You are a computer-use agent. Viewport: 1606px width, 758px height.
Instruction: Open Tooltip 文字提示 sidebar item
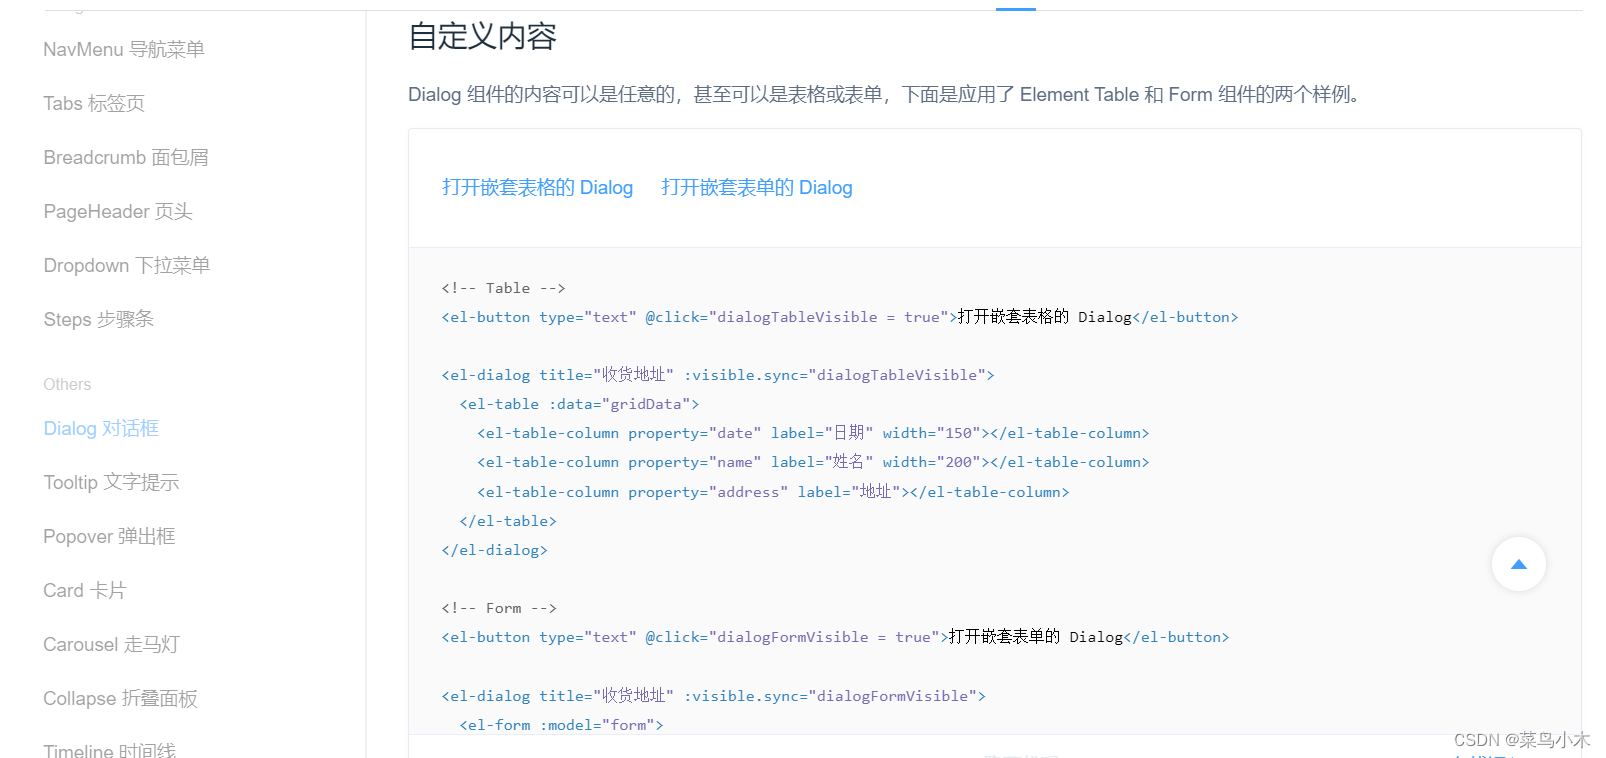click(111, 482)
